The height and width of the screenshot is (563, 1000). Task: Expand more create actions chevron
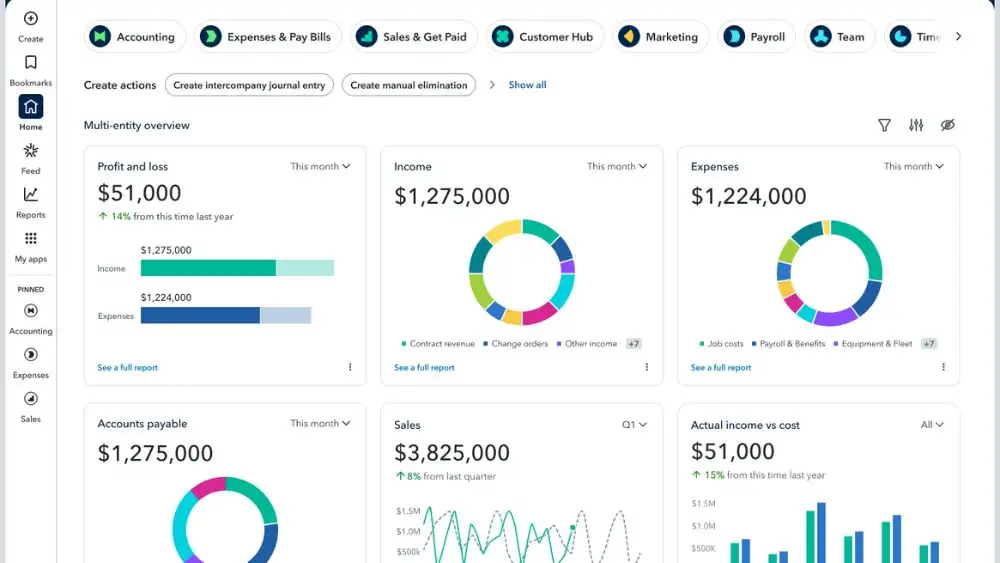coord(492,85)
